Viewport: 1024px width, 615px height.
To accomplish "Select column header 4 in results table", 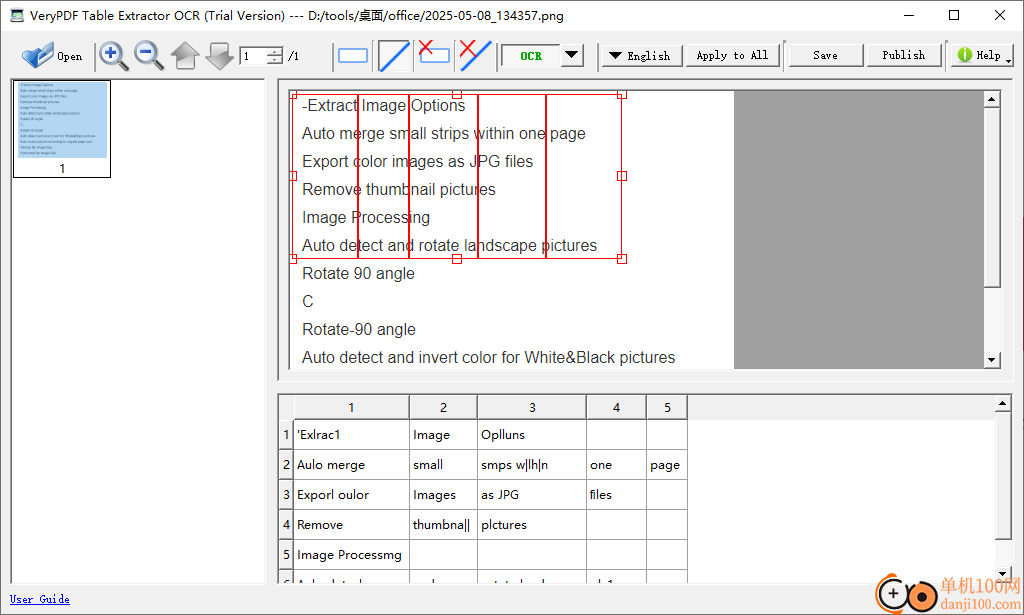I will [x=616, y=407].
